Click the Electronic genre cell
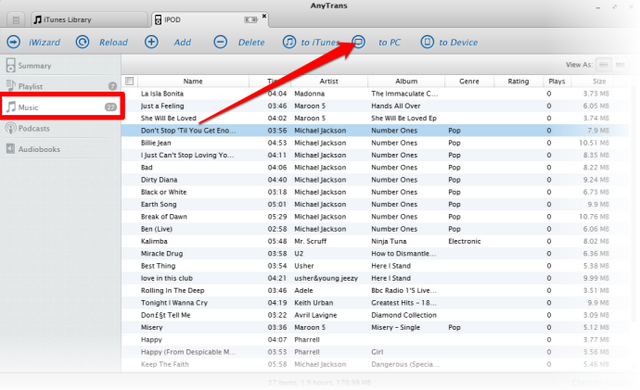This screenshot has width=640, height=390. click(x=464, y=241)
